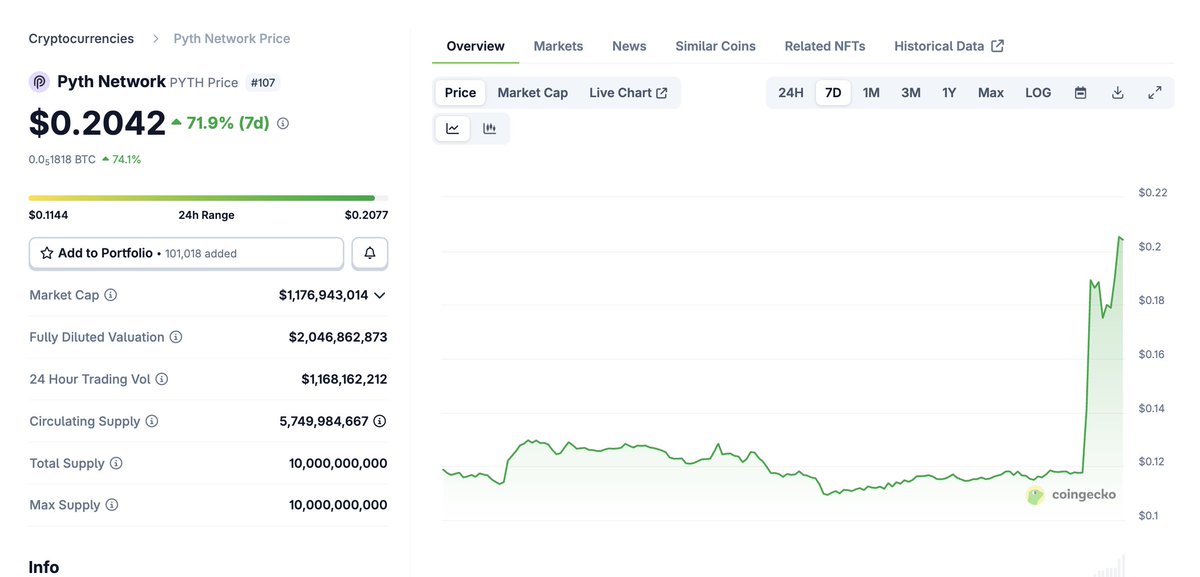This screenshot has height=577, width=1200.
Task: Select Market Cap chart mode
Action: (x=533, y=92)
